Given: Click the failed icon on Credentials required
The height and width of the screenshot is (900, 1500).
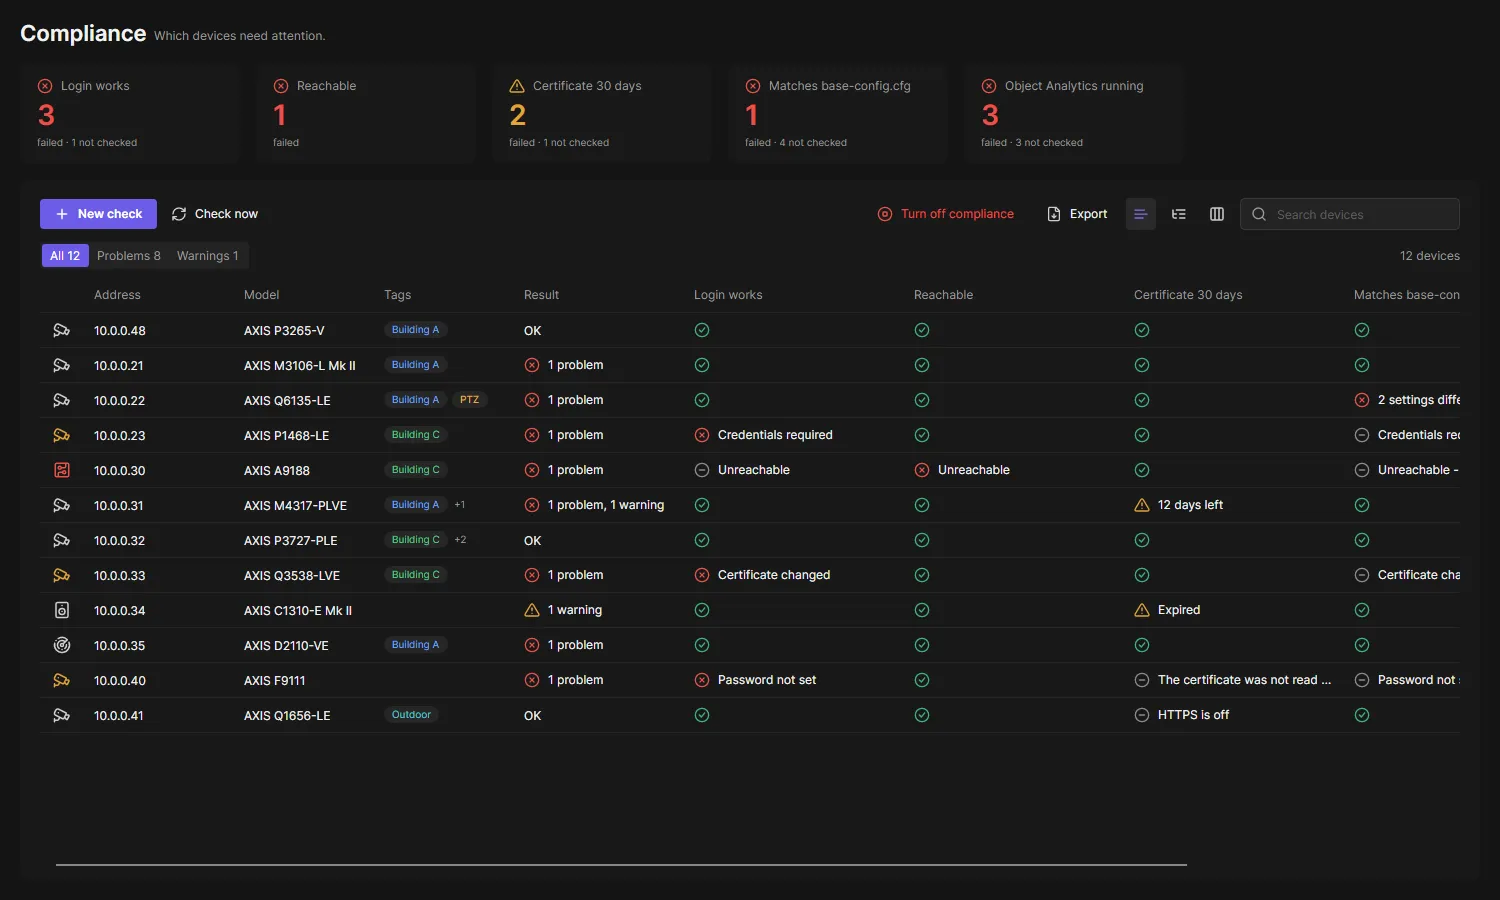Looking at the screenshot, I should [x=702, y=435].
